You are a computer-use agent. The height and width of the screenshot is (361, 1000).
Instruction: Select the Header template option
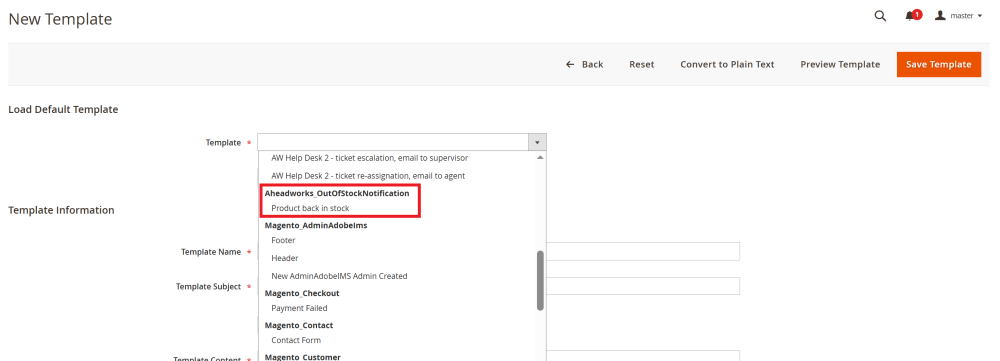[x=284, y=258]
